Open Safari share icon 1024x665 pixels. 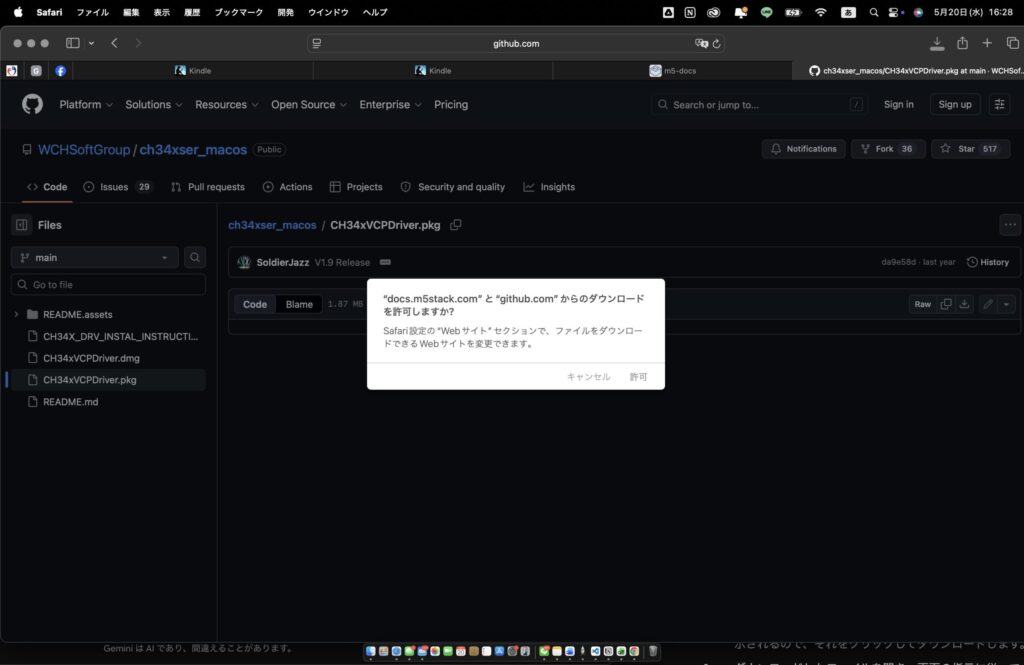(x=962, y=43)
